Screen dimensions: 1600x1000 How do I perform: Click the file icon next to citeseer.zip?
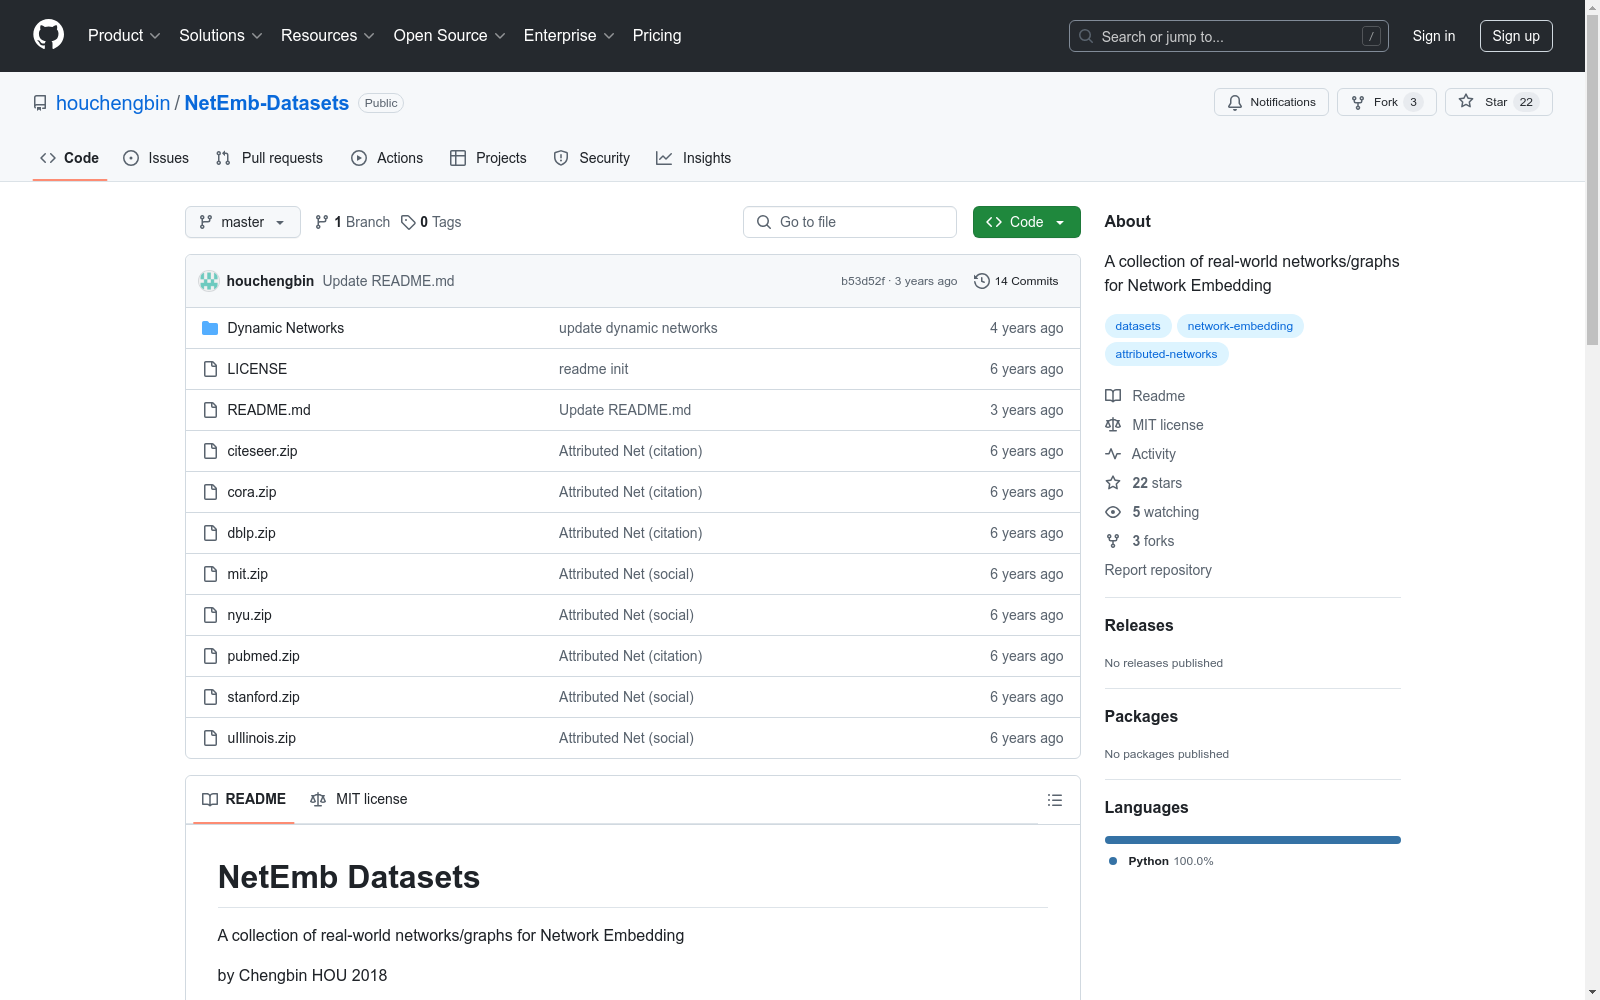(210, 451)
